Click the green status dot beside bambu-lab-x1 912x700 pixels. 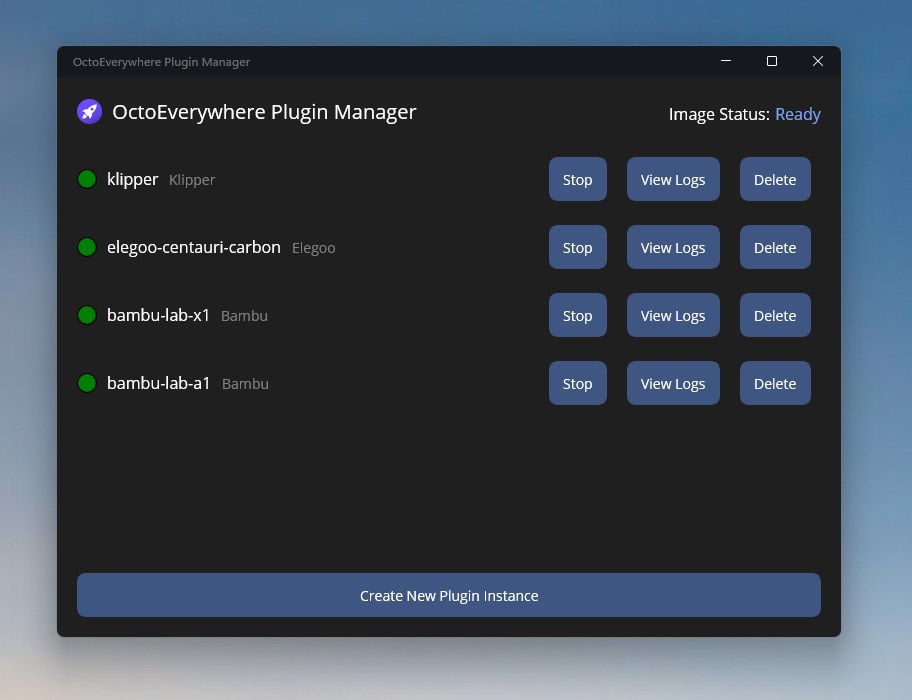tap(87, 315)
